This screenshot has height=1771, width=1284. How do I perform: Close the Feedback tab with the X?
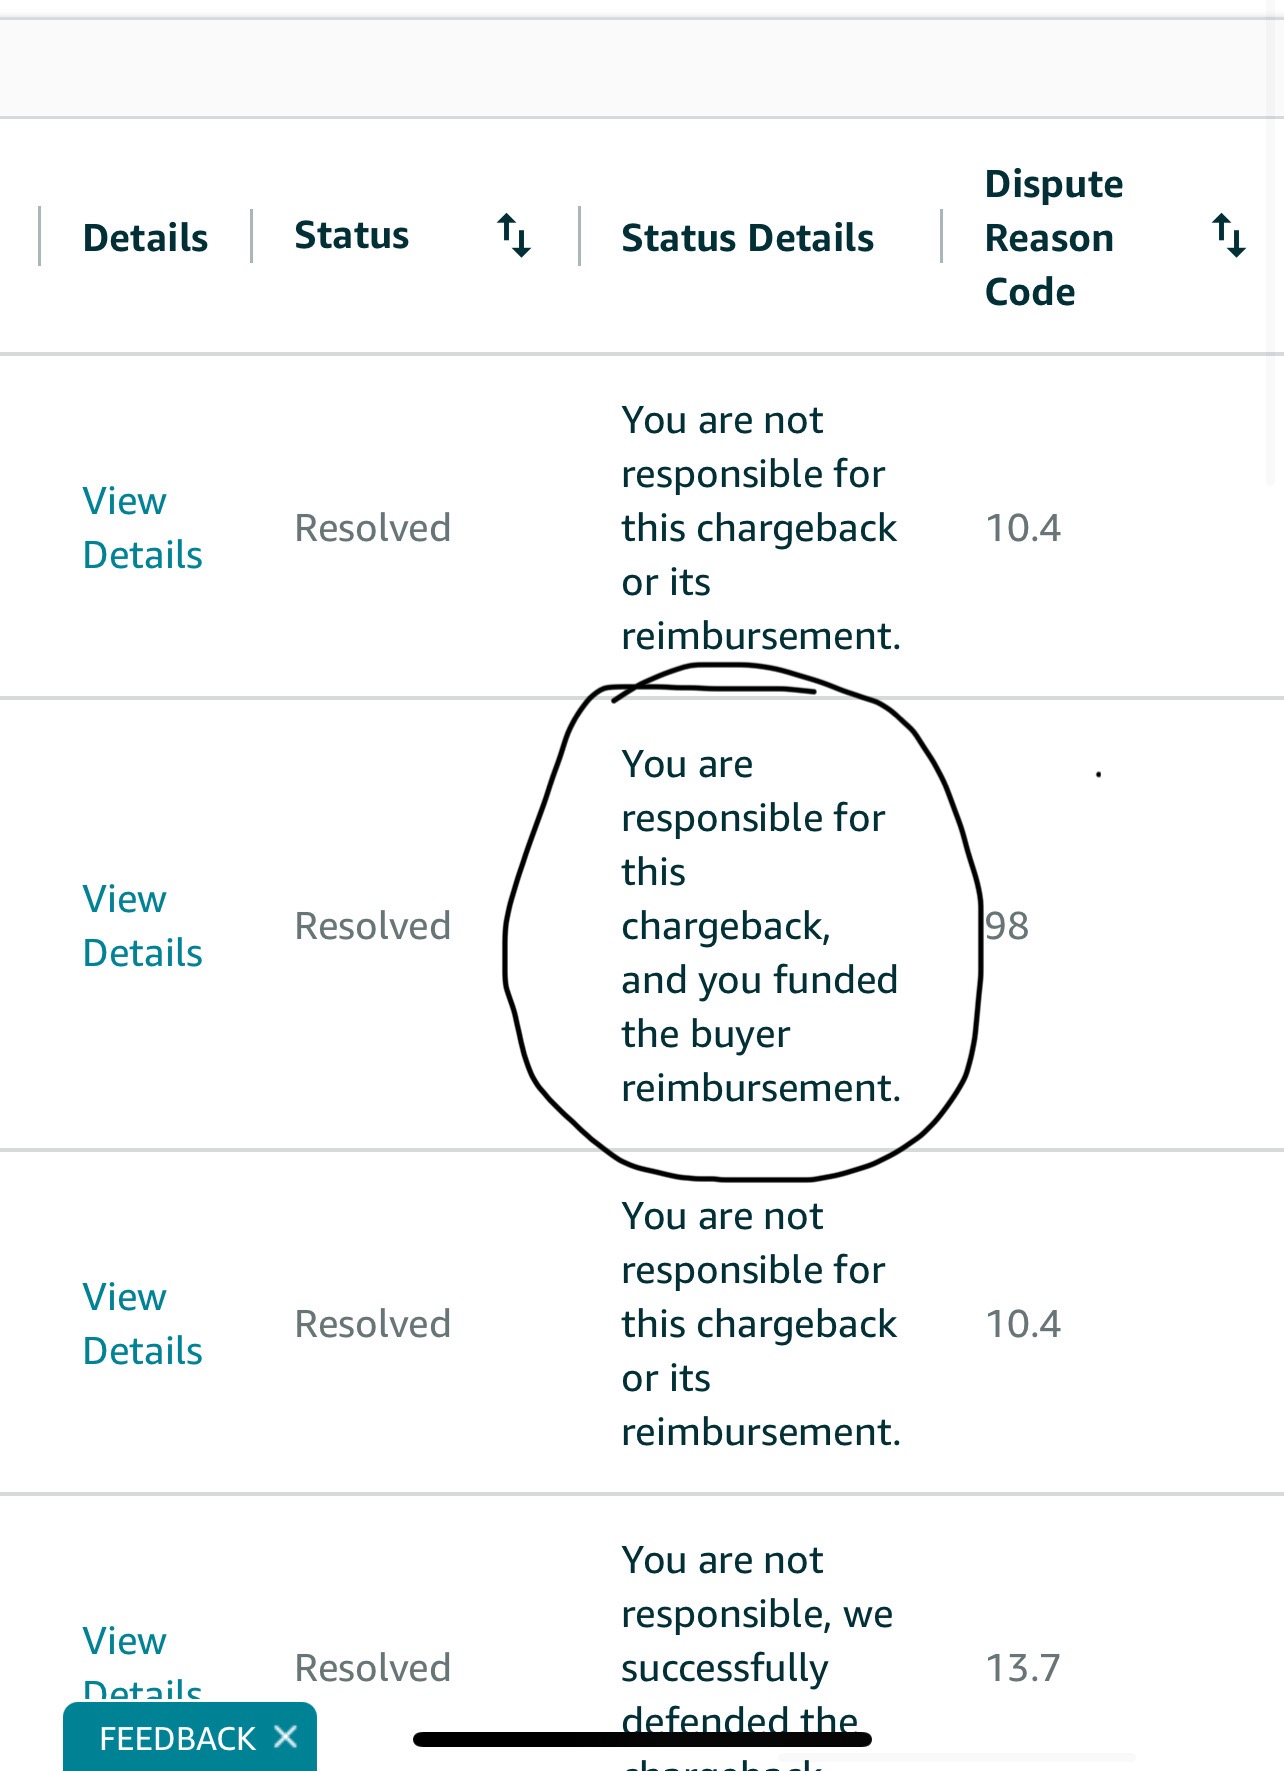[x=285, y=1737]
